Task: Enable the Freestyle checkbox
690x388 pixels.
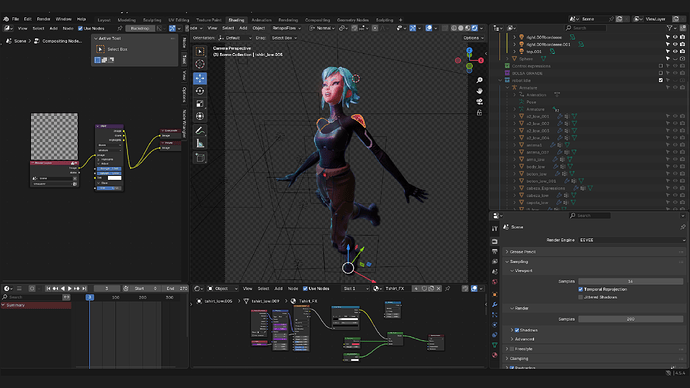Action: tap(512, 349)
